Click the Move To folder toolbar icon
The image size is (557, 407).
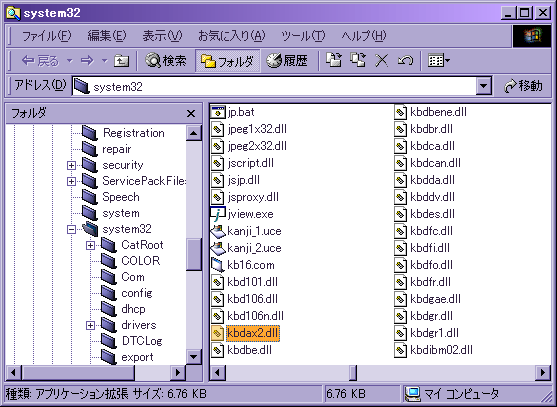click(334, 60)
